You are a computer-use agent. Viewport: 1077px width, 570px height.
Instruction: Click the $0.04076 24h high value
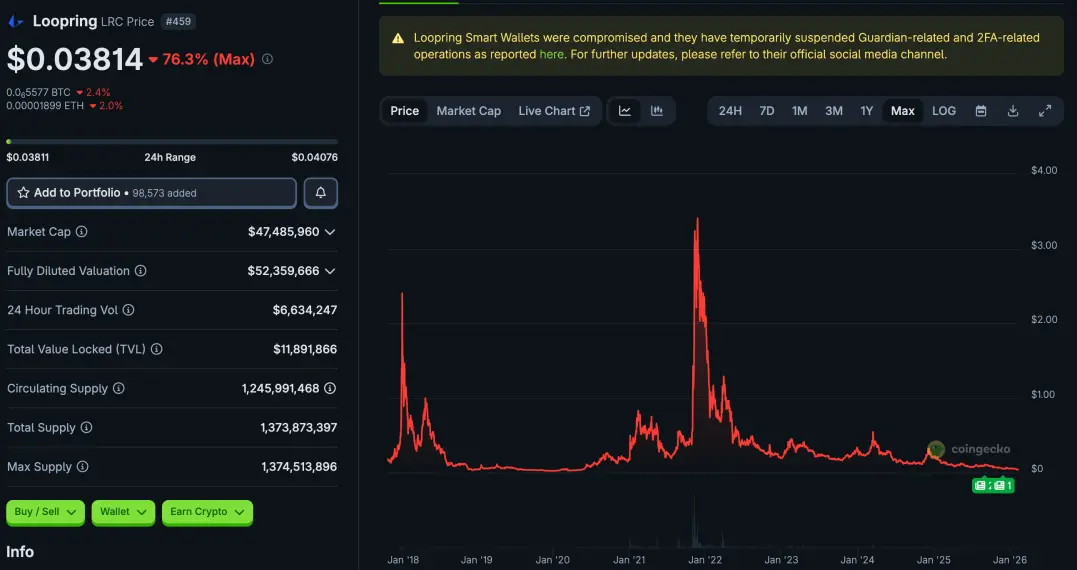pos(315,157)
